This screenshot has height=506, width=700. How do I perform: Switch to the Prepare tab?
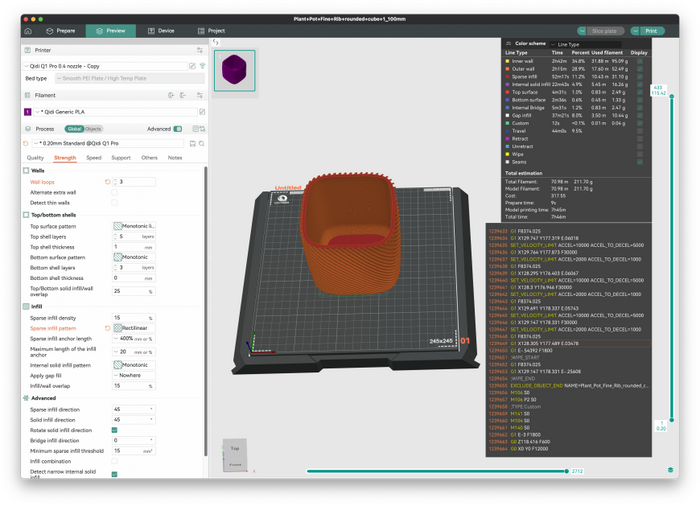pyautogui.click(x=60, y=31)
